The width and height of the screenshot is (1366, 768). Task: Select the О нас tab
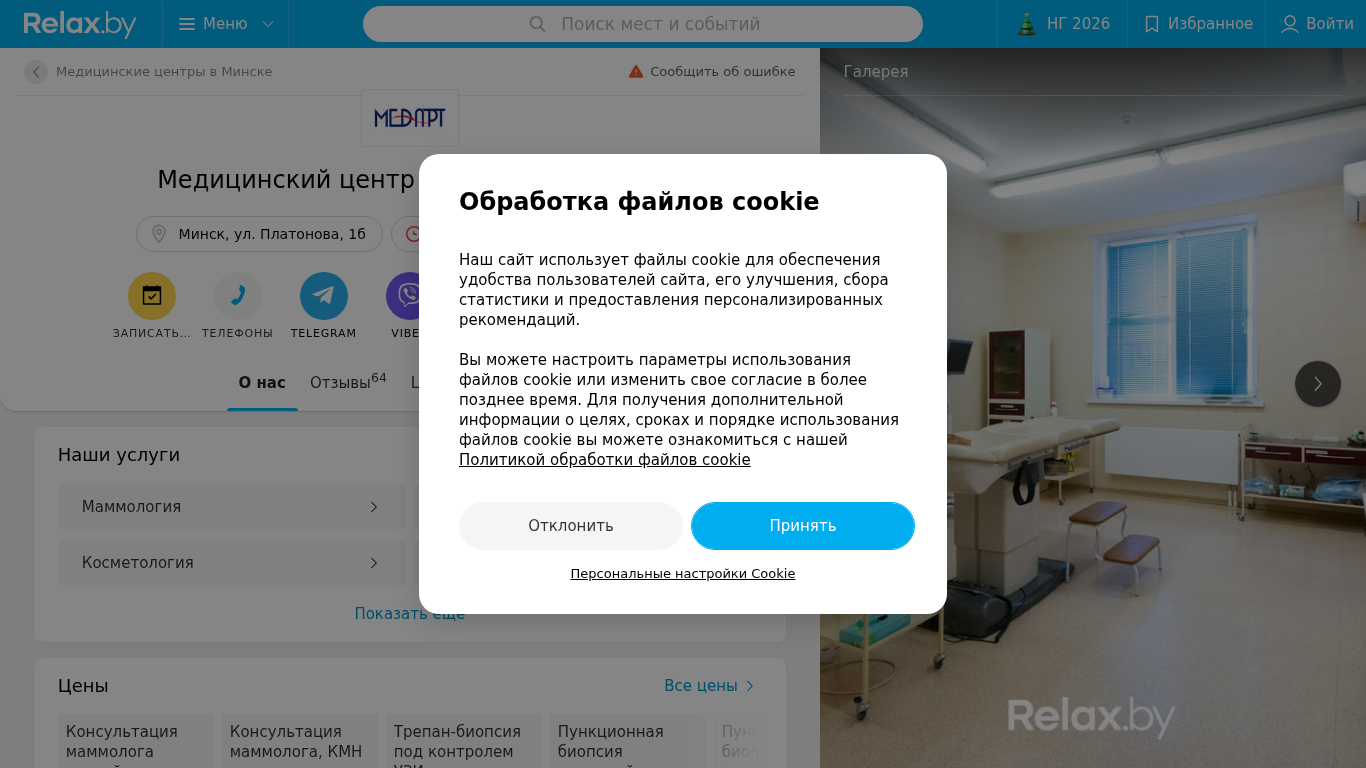[262, 383]
